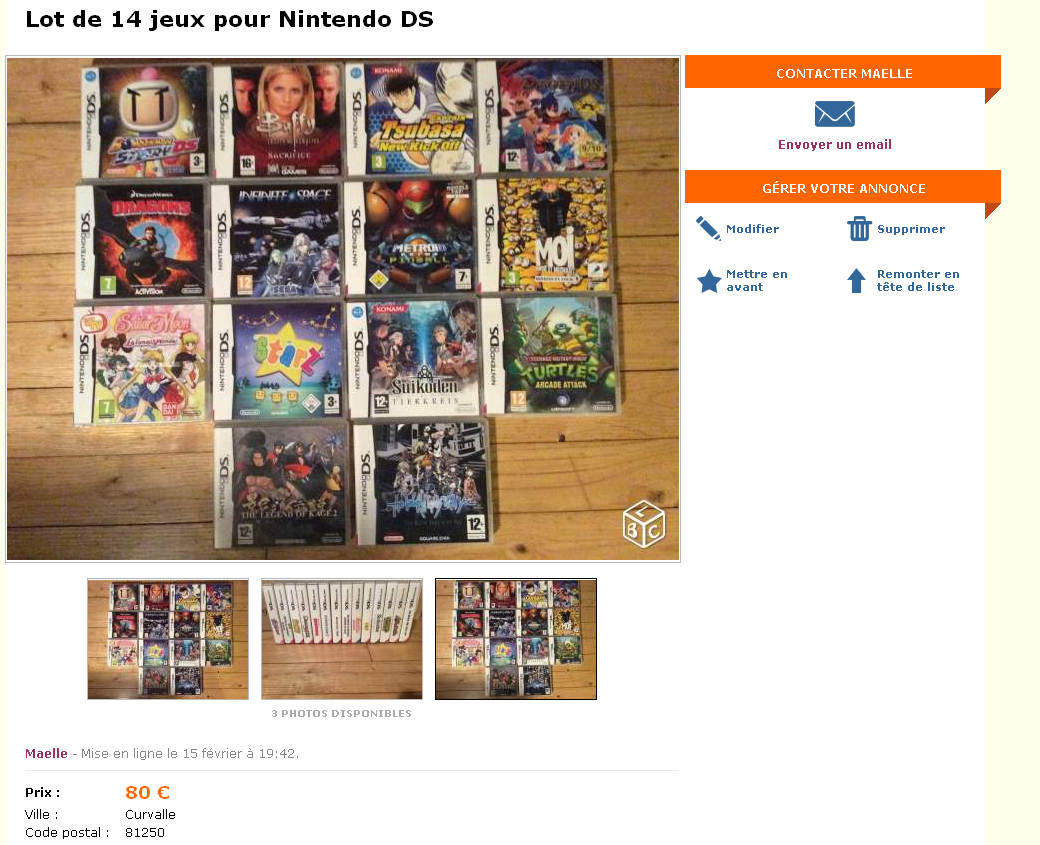
Task: Show the game spines thumbnail
Action: [x=342, y=639]
